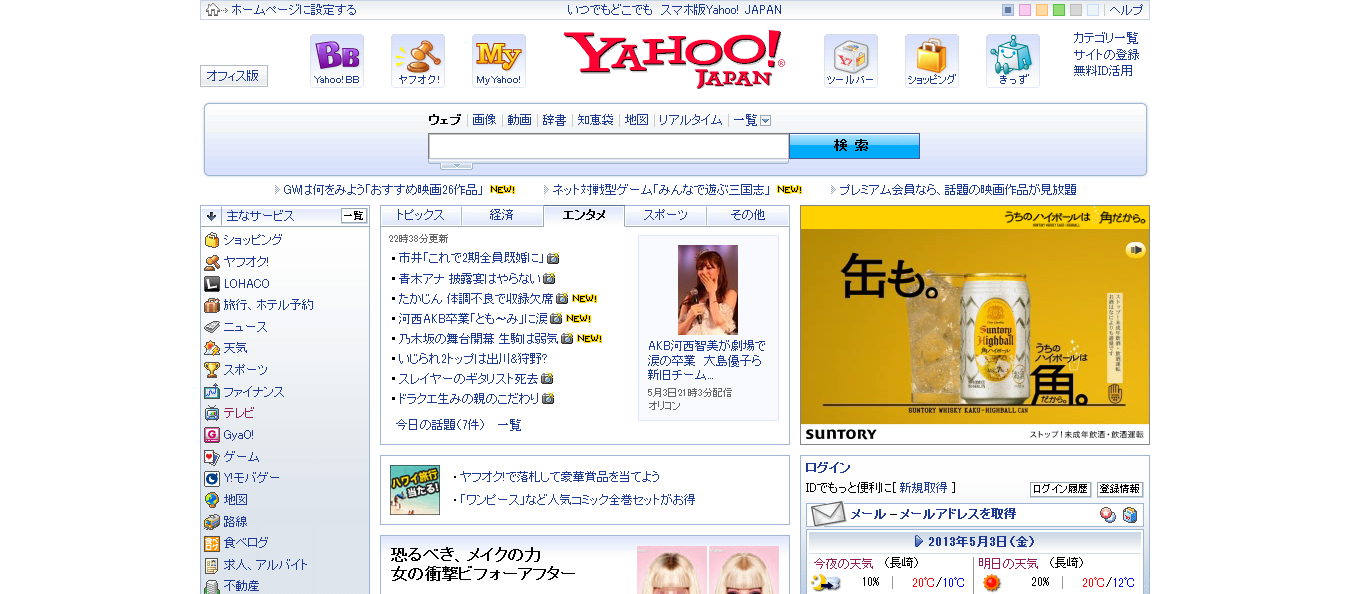Click the ログイン履歴 button
Viewport: 1349px width, 594px height.
[1060, 489]
